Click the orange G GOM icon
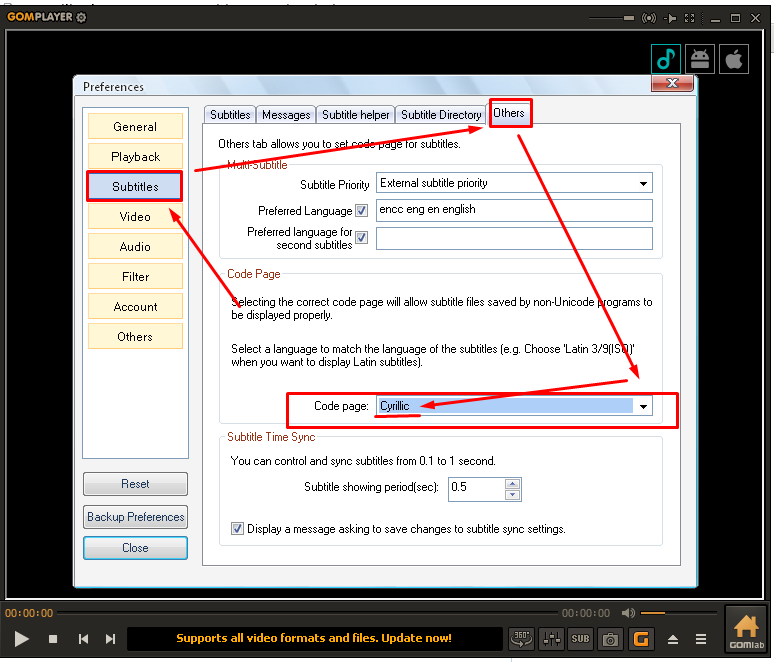This screenshot has height=662, width=774. pyautogui.click(x=641, y=639)
